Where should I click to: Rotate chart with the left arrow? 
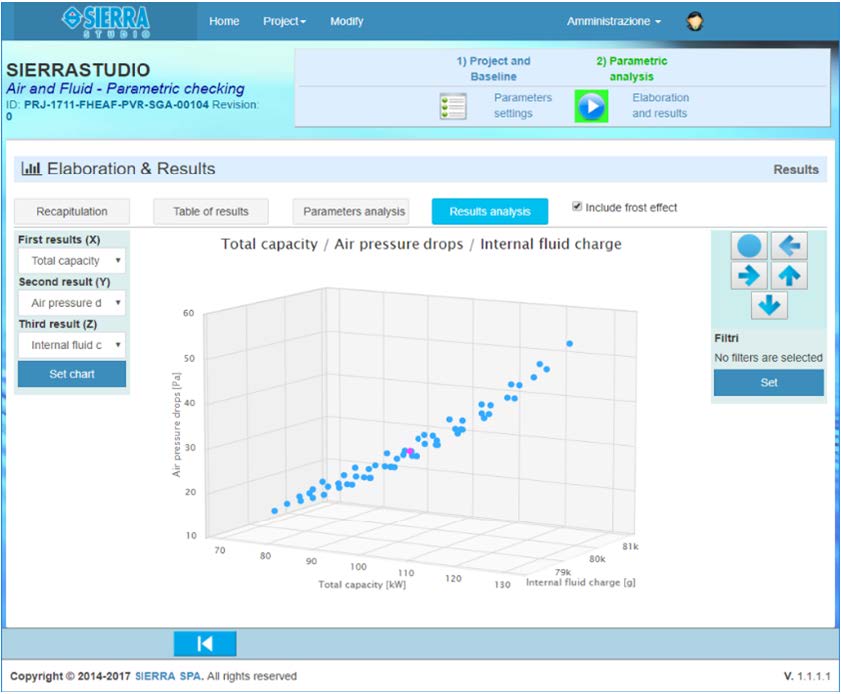[789, 246]
